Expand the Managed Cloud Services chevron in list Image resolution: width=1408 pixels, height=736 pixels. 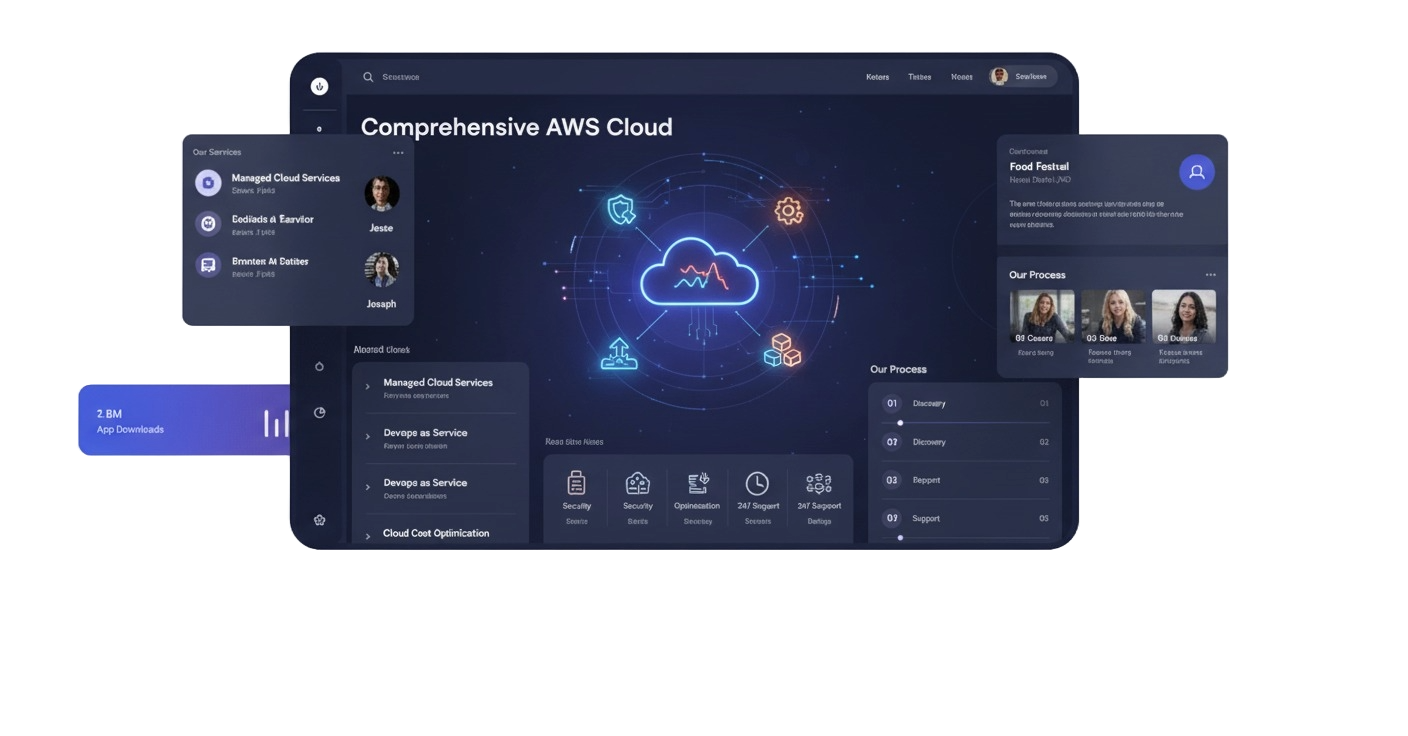coord(368,386)
